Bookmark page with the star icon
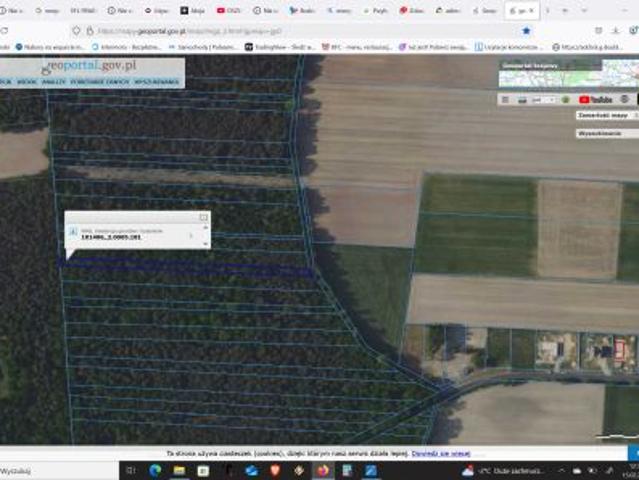This screenshot has width=639, height=480. (526, 31)
